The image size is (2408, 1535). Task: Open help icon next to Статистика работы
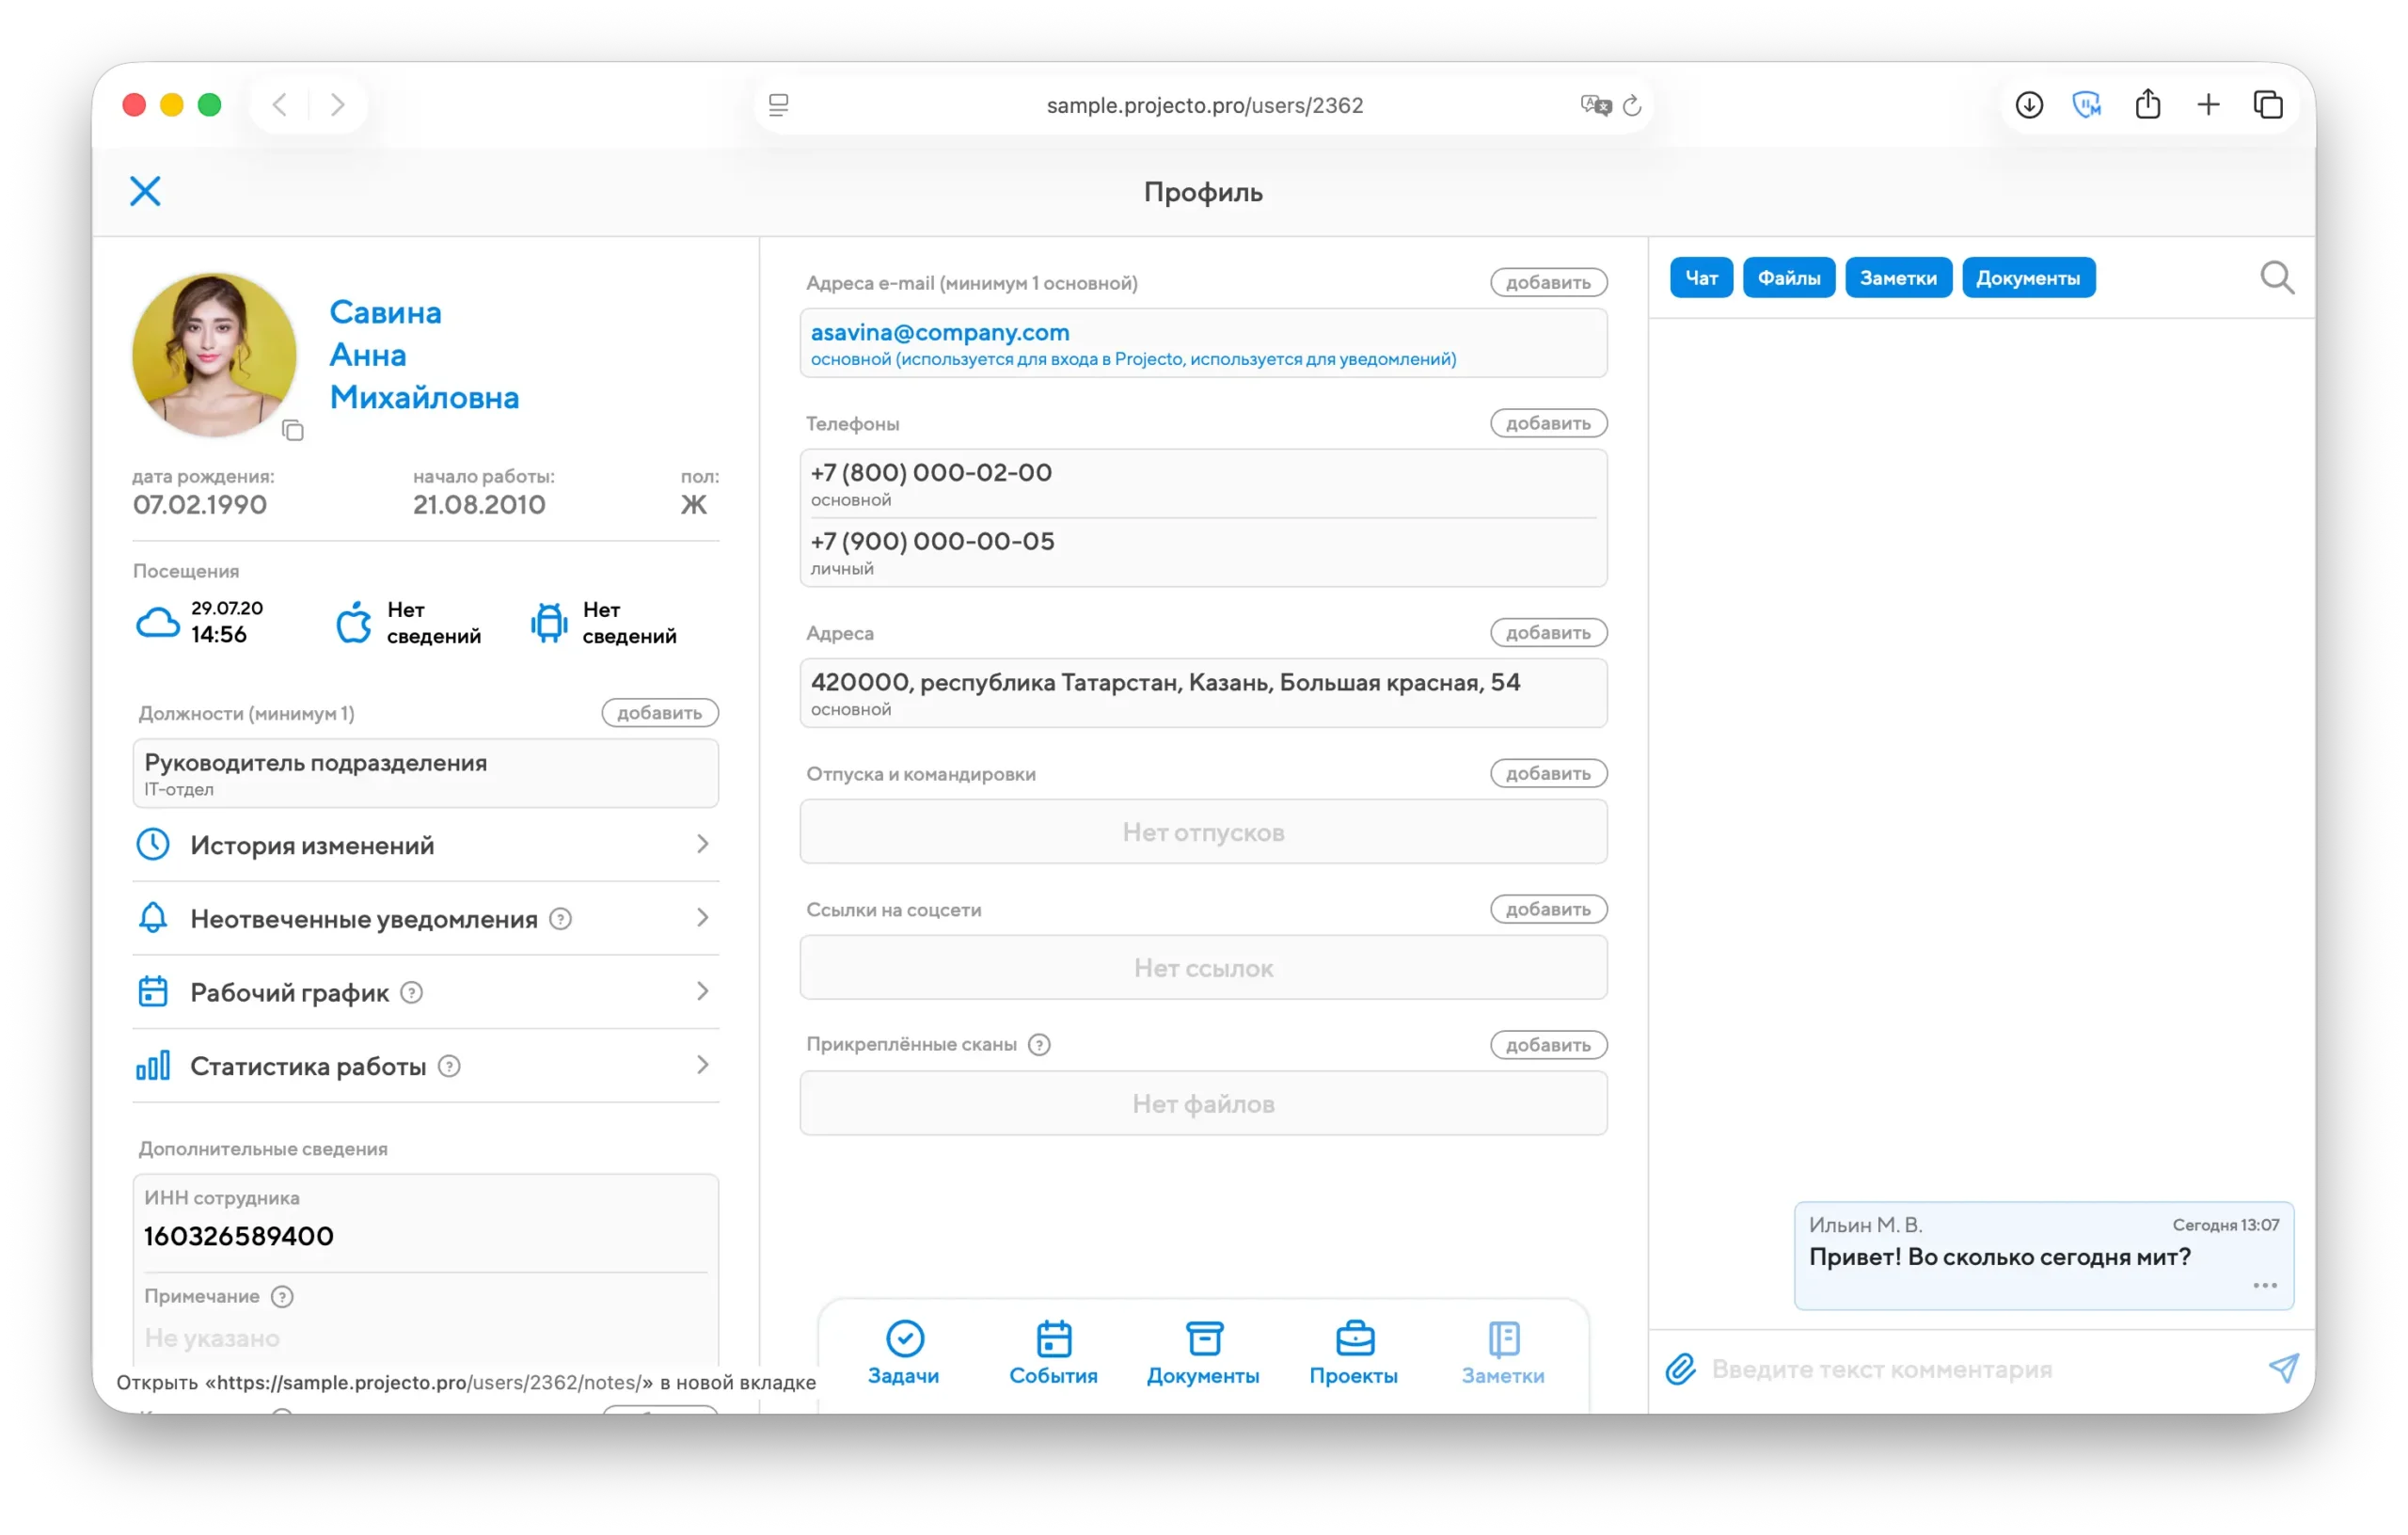[450, 1066]
